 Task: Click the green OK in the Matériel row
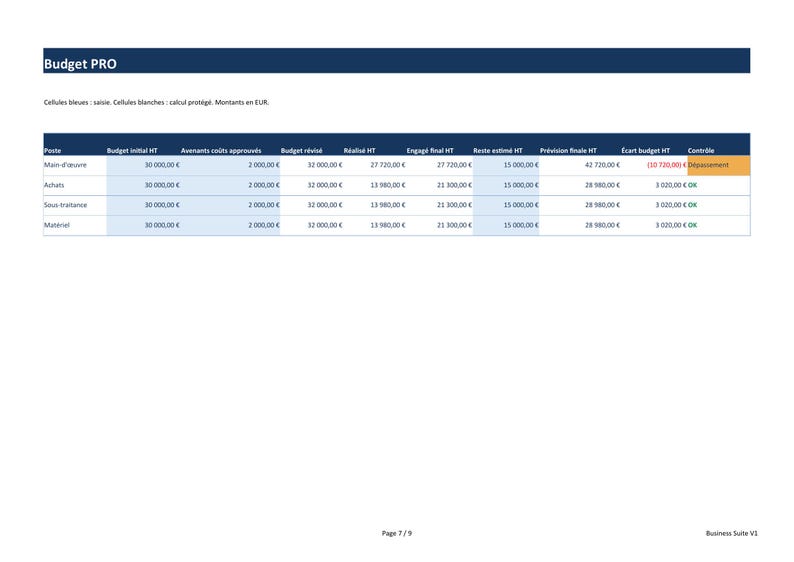pyautogui.click(x=693, y=225)
